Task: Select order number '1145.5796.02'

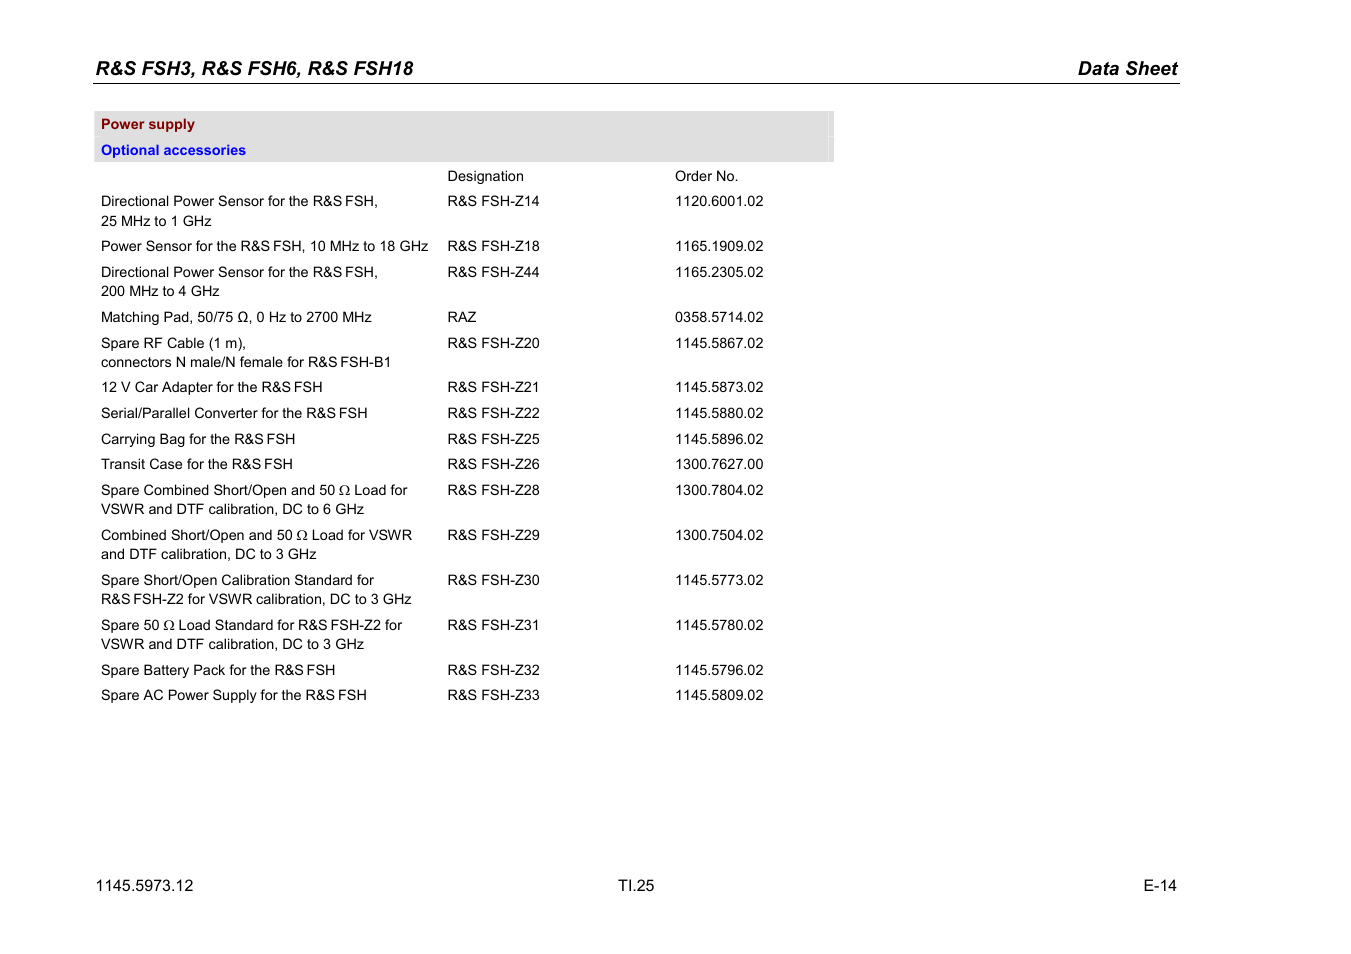Action: (x=719, y=670)
